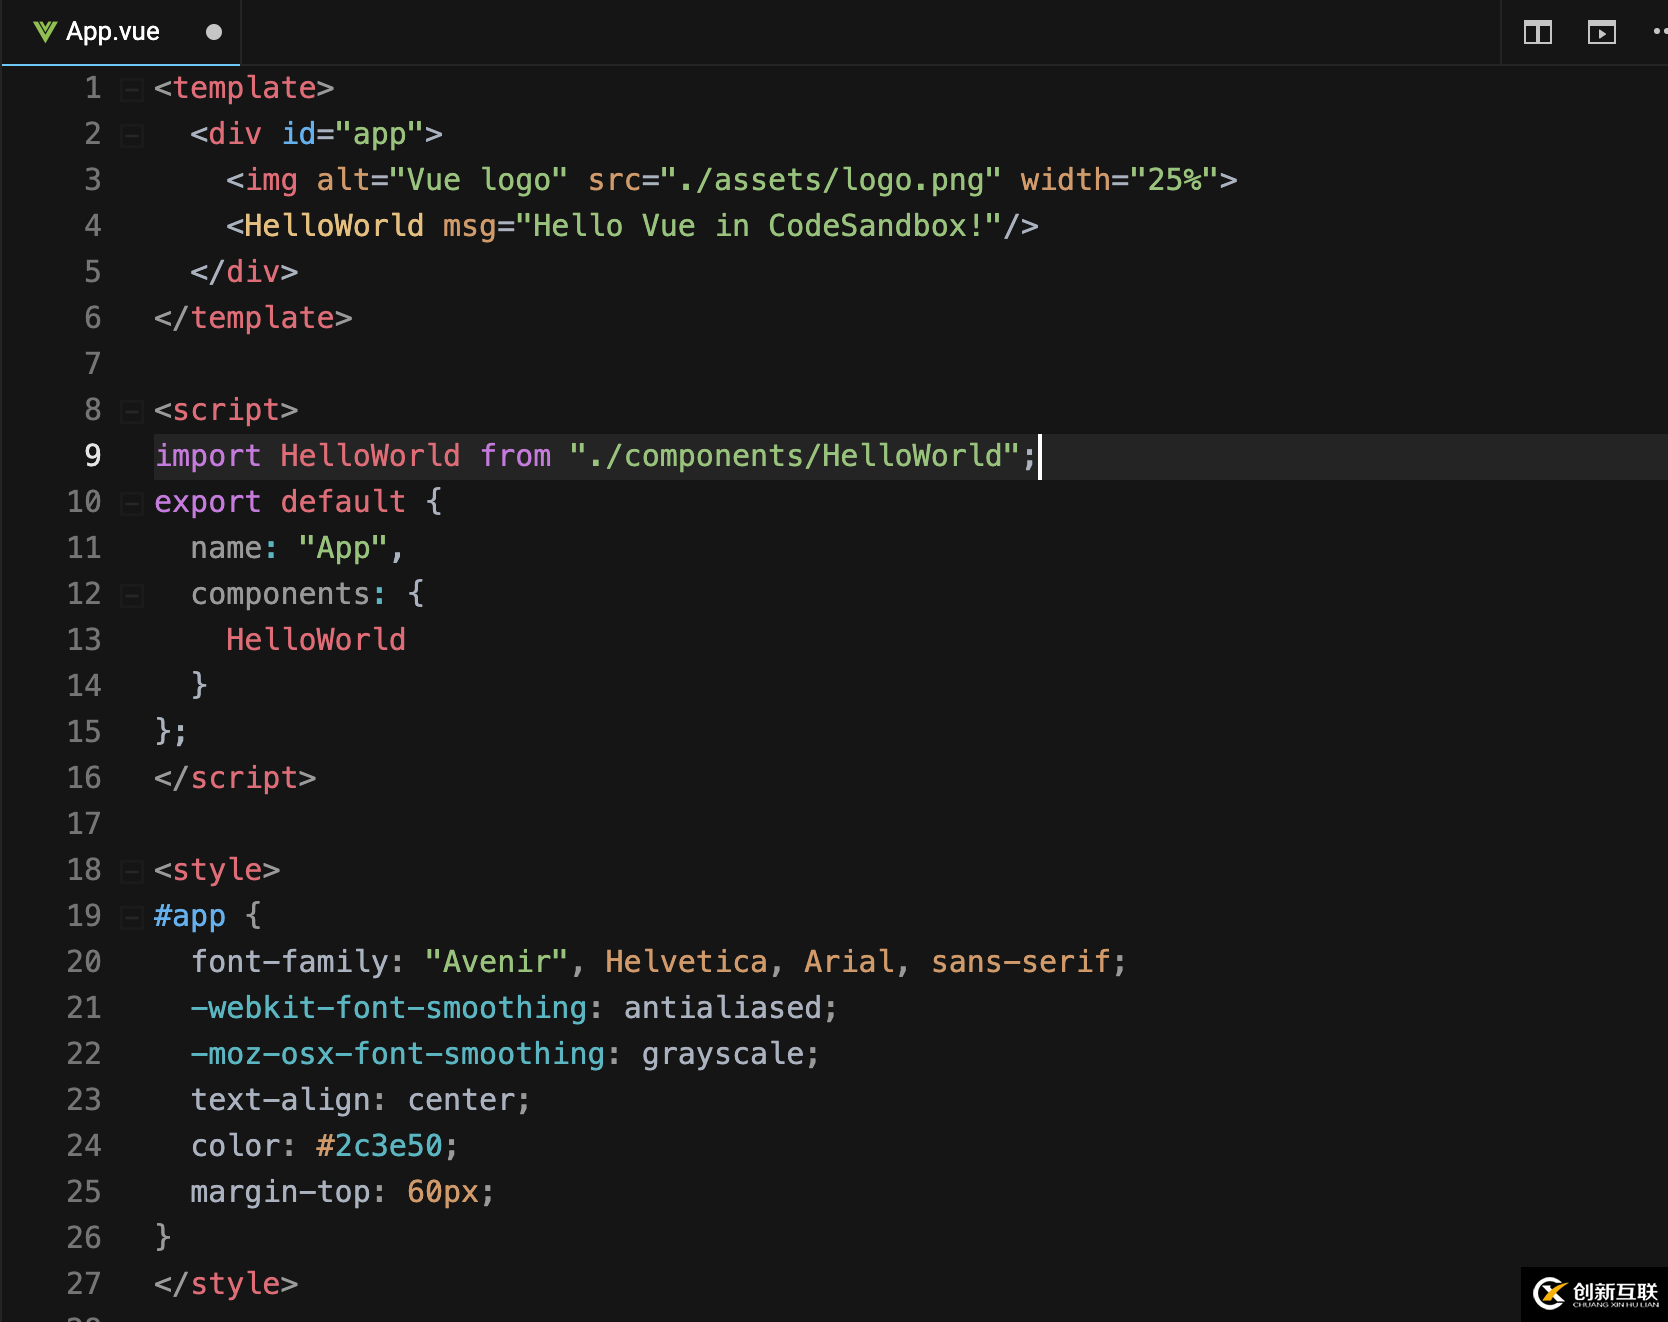
Task: Click line number 17 in the gutter
Action: click(x=84, y=824)
